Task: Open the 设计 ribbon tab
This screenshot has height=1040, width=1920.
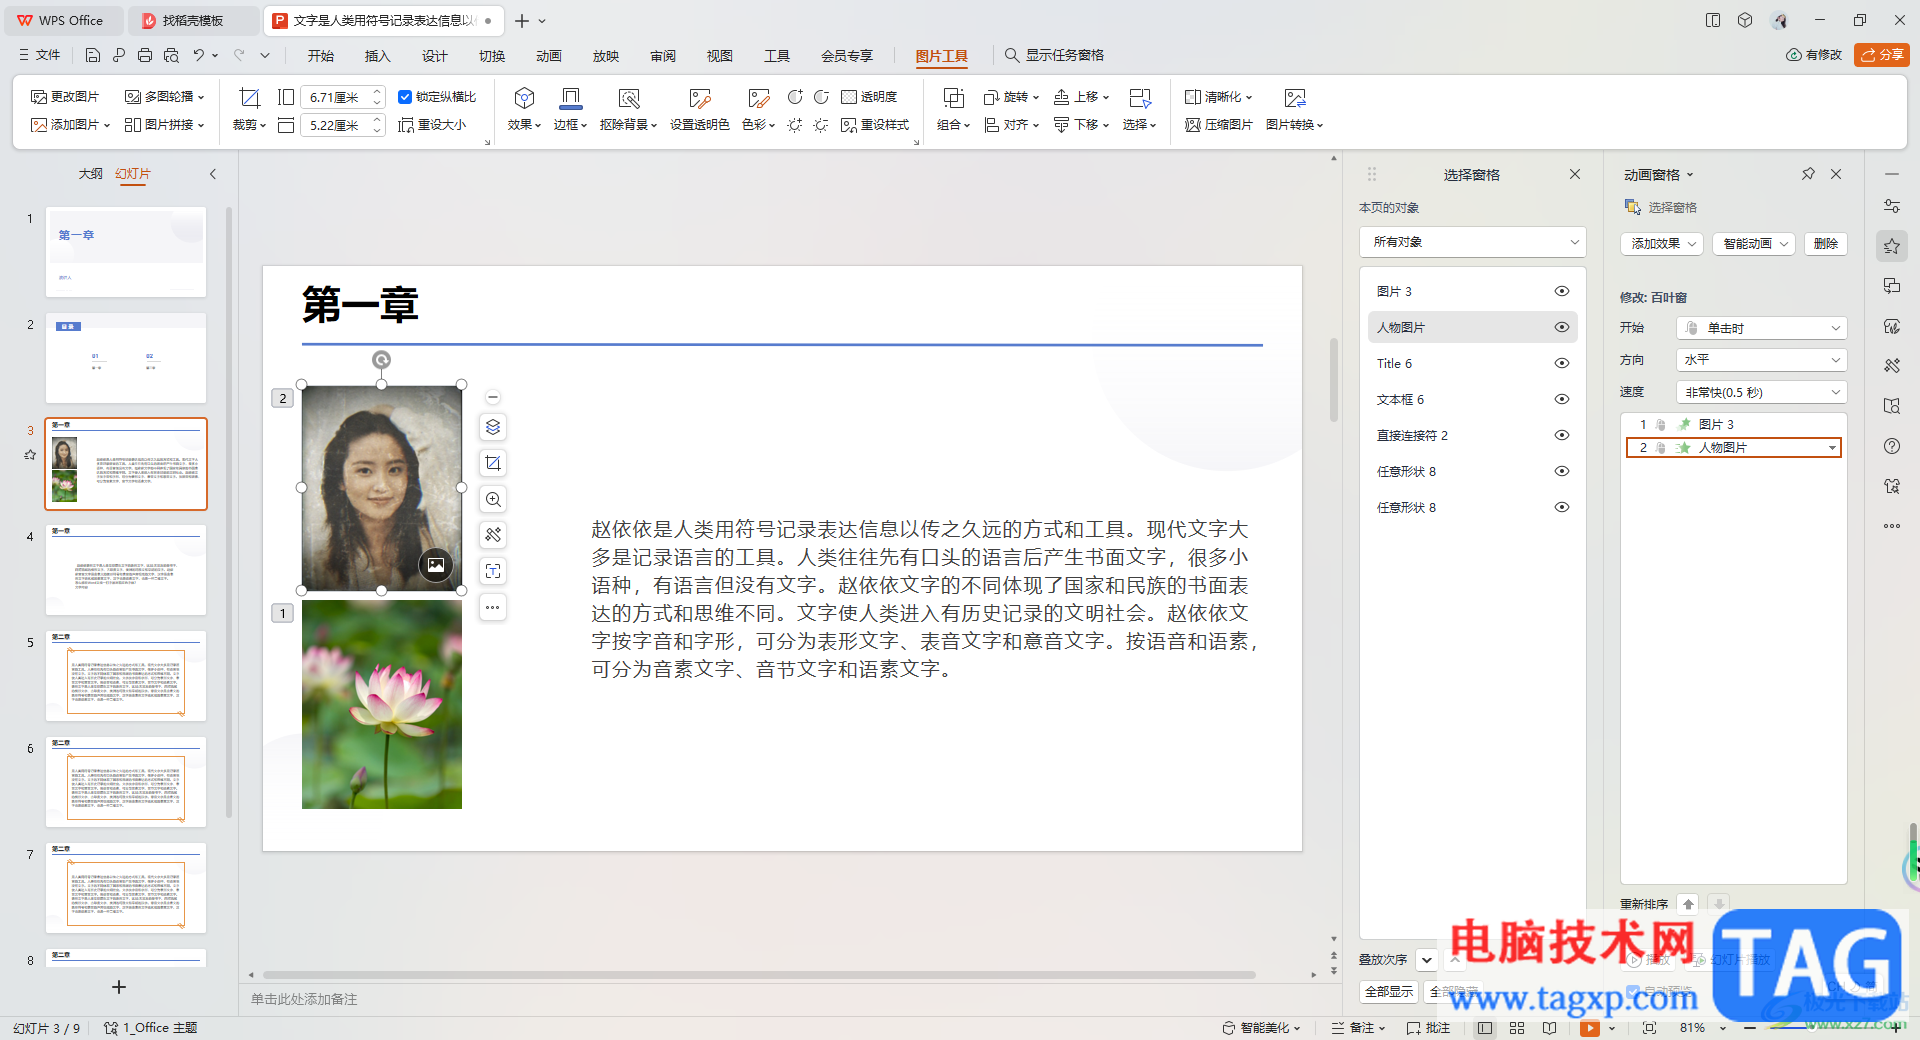Action: (x=435, y=56)
